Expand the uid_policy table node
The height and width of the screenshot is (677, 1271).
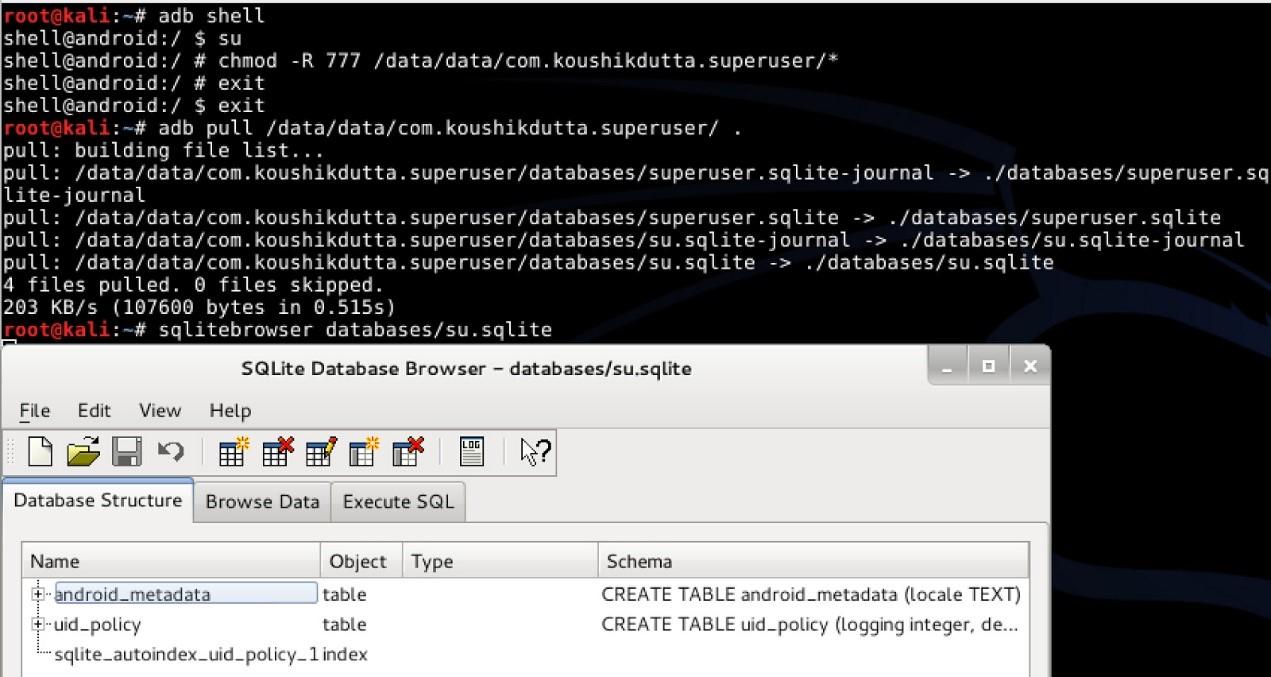point(39,624)
